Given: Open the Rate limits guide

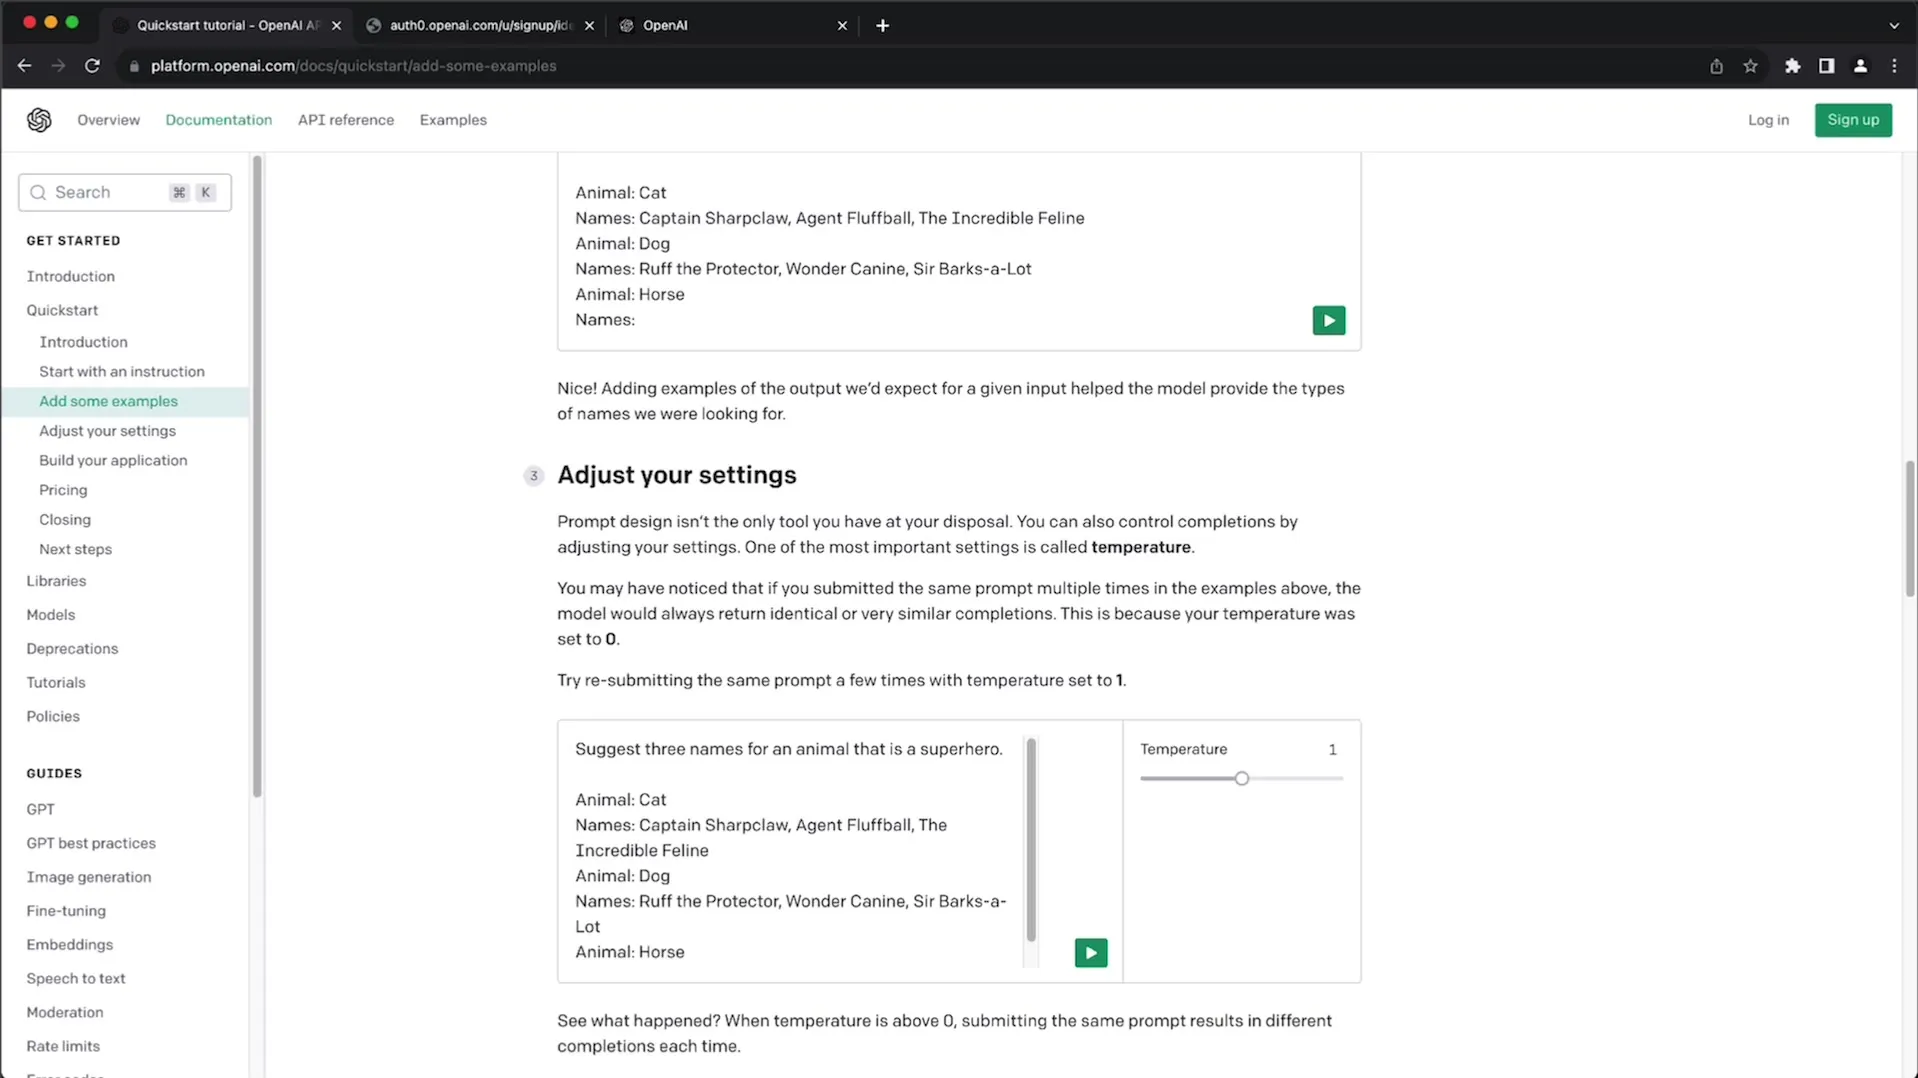Looking at the screenshot, I should coord(63,1047).
